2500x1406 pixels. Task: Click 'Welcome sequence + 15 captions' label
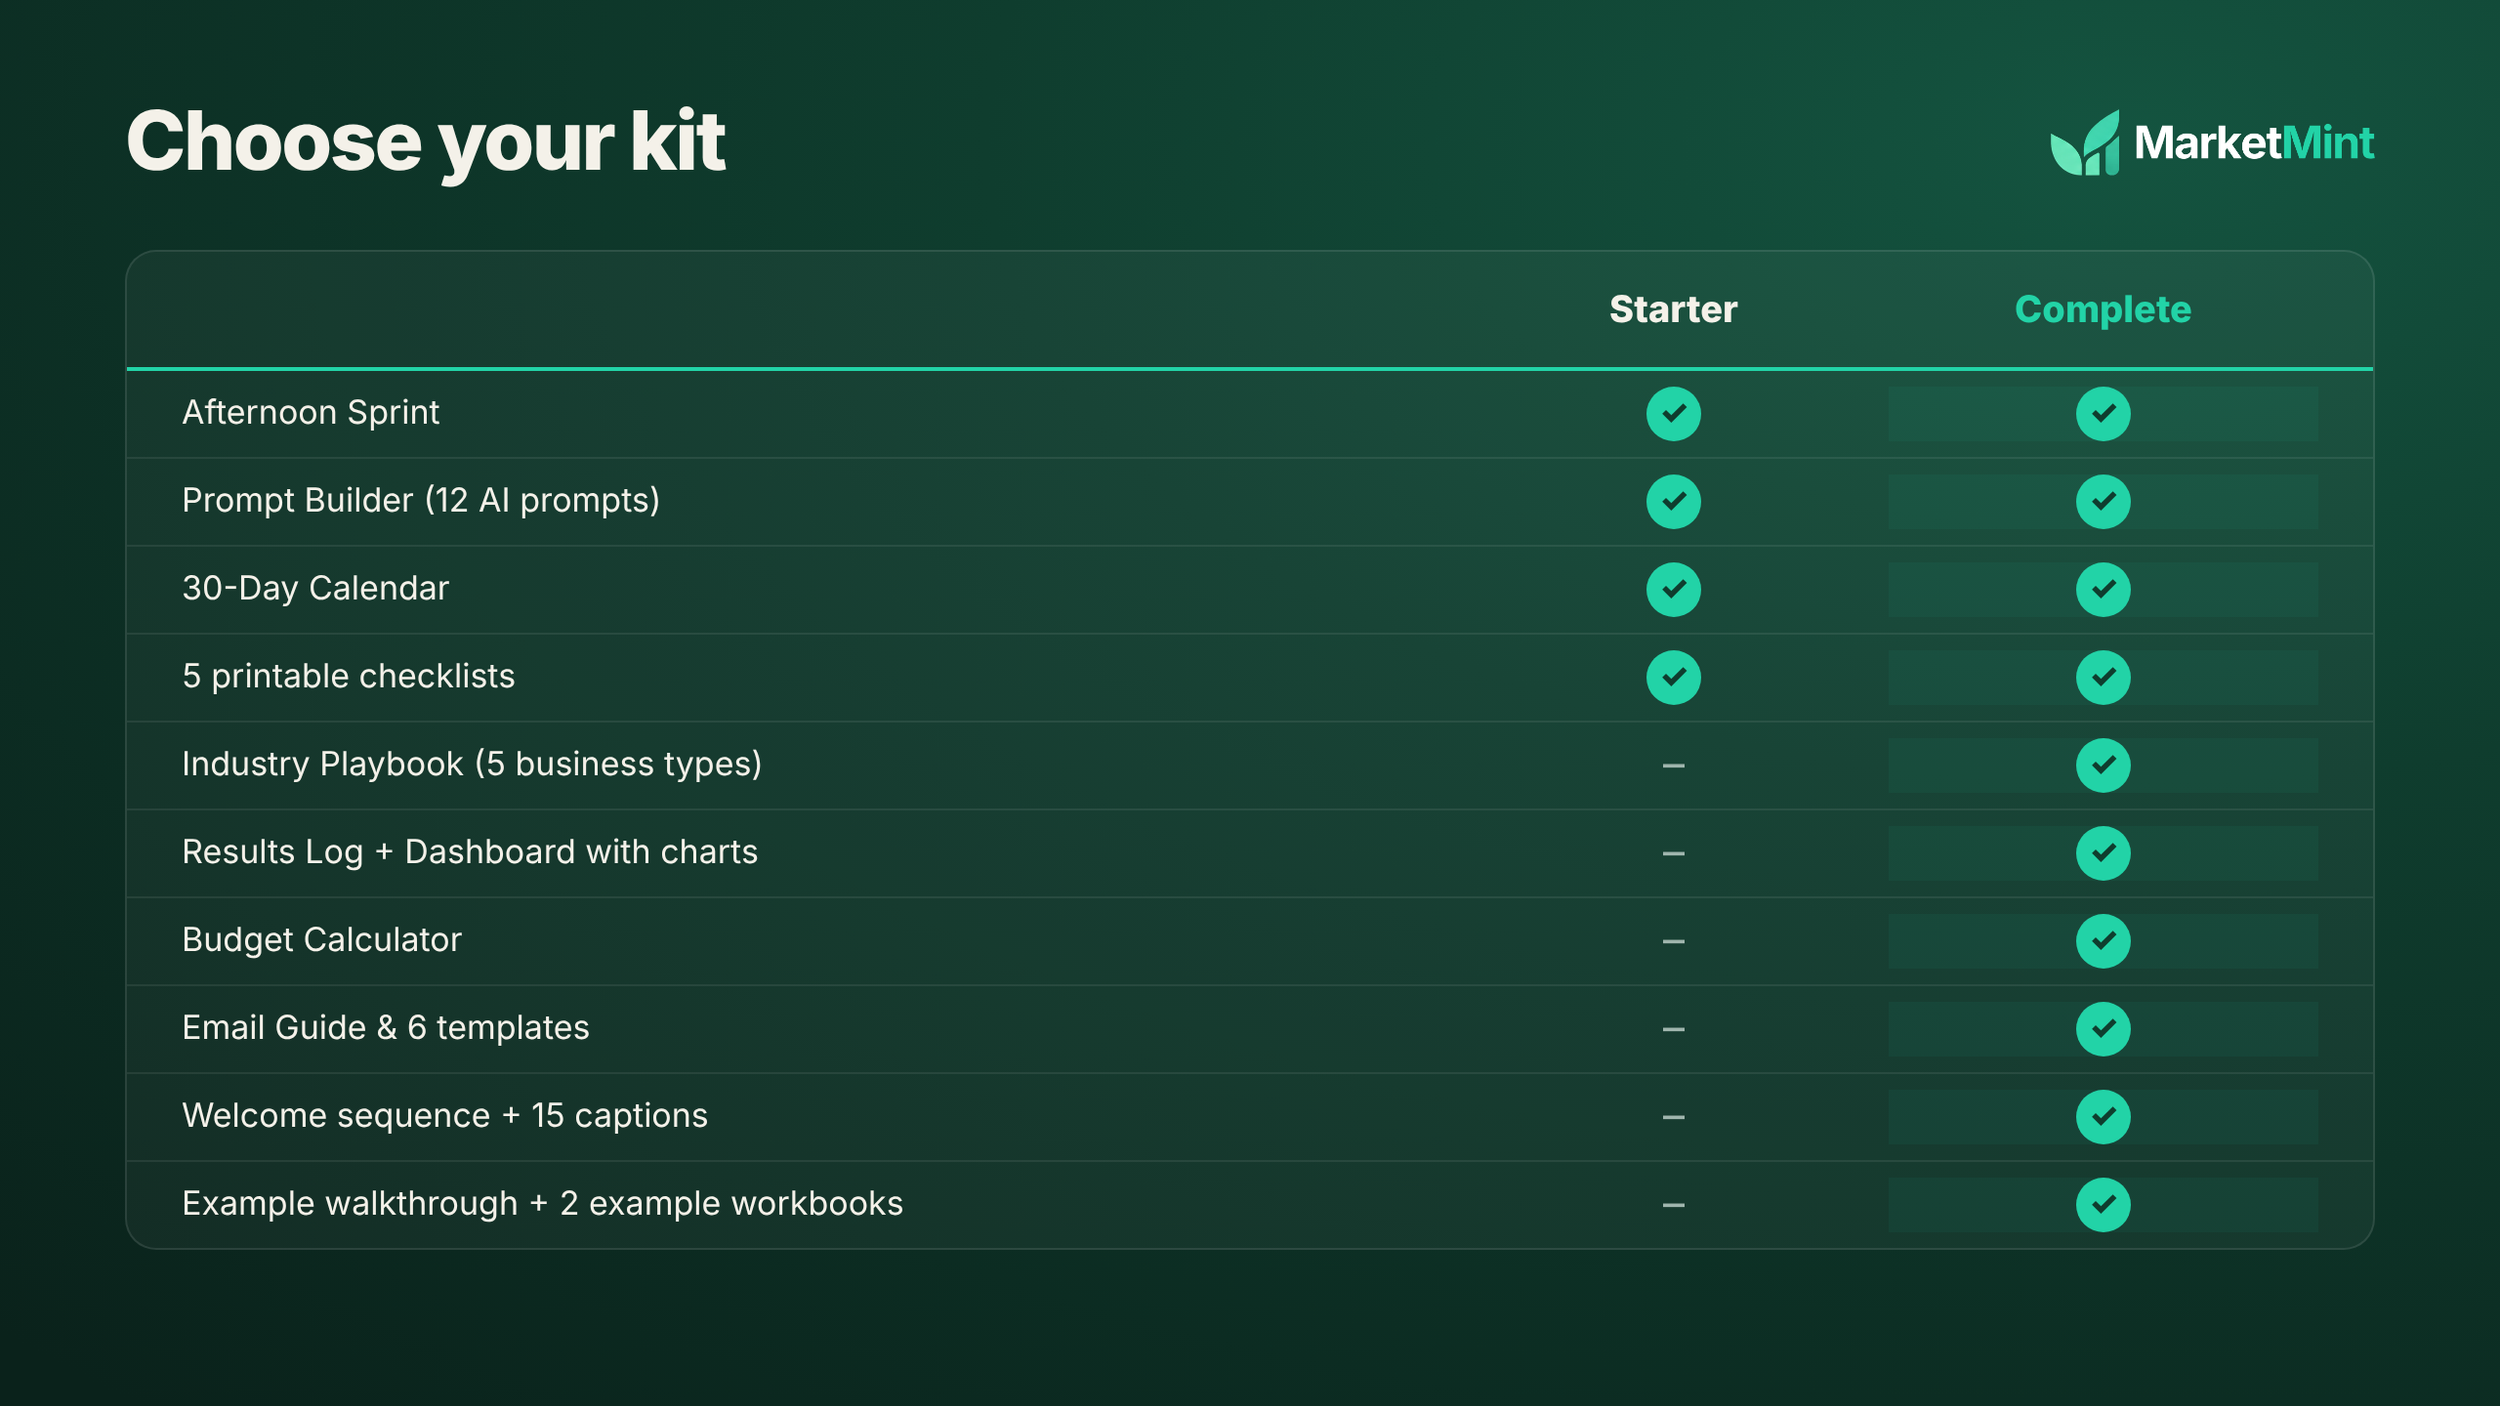click(x=445, y=1116)
